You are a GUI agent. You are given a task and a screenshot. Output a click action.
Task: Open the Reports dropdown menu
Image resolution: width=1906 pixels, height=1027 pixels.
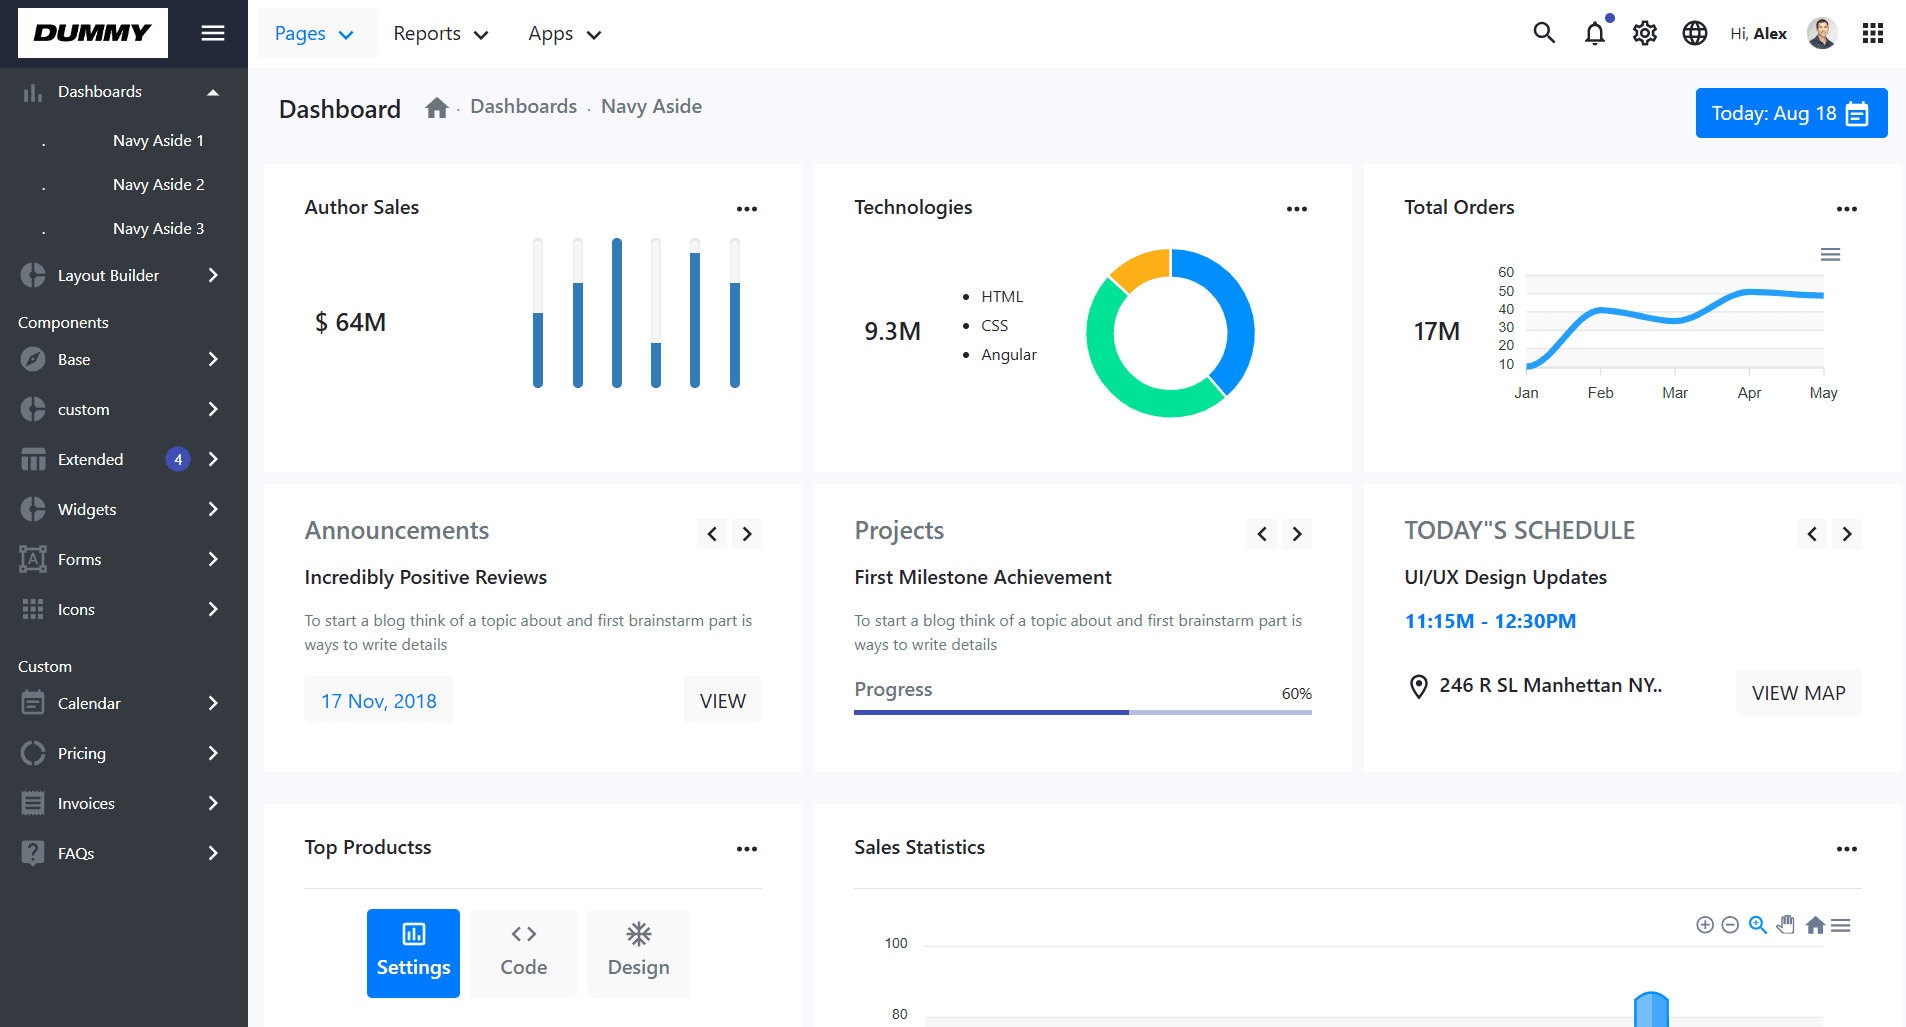[x=440, y=33]
